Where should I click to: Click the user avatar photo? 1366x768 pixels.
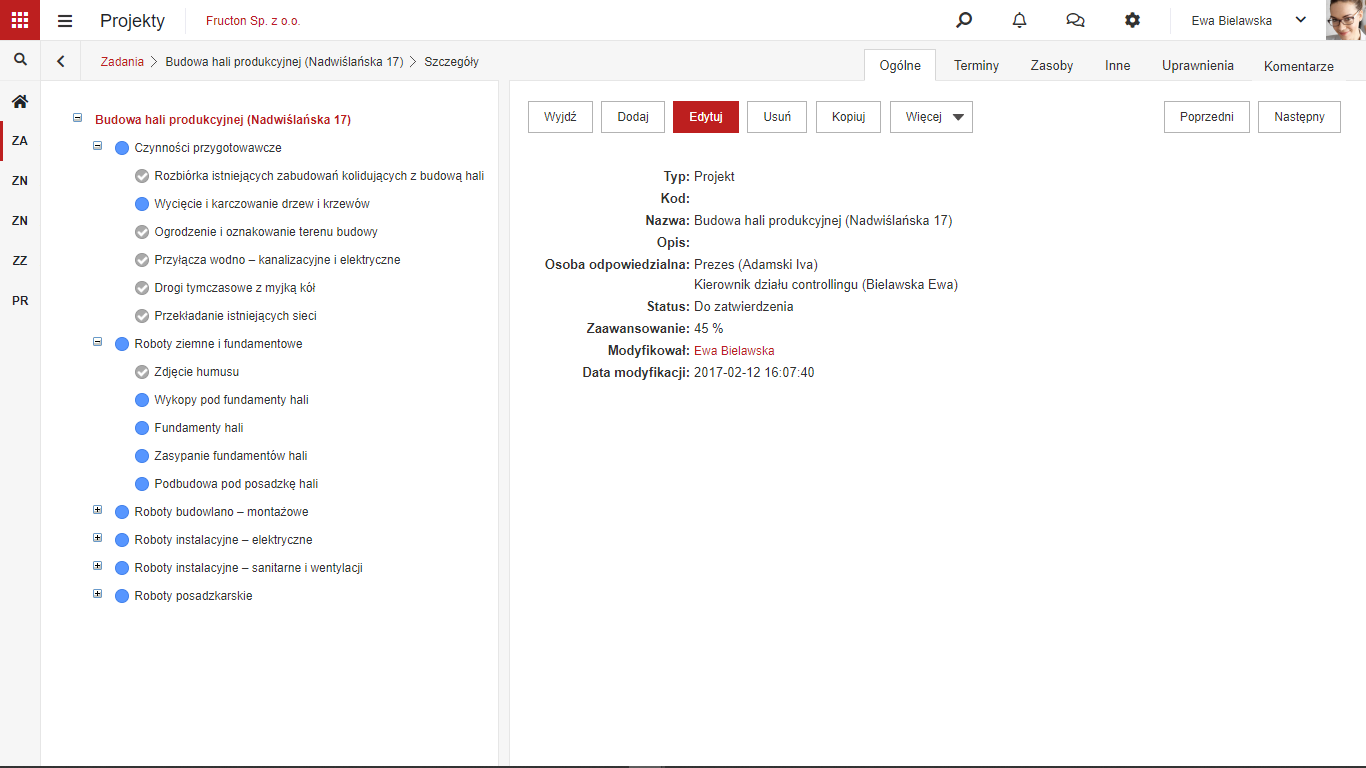coord(1346,20)
